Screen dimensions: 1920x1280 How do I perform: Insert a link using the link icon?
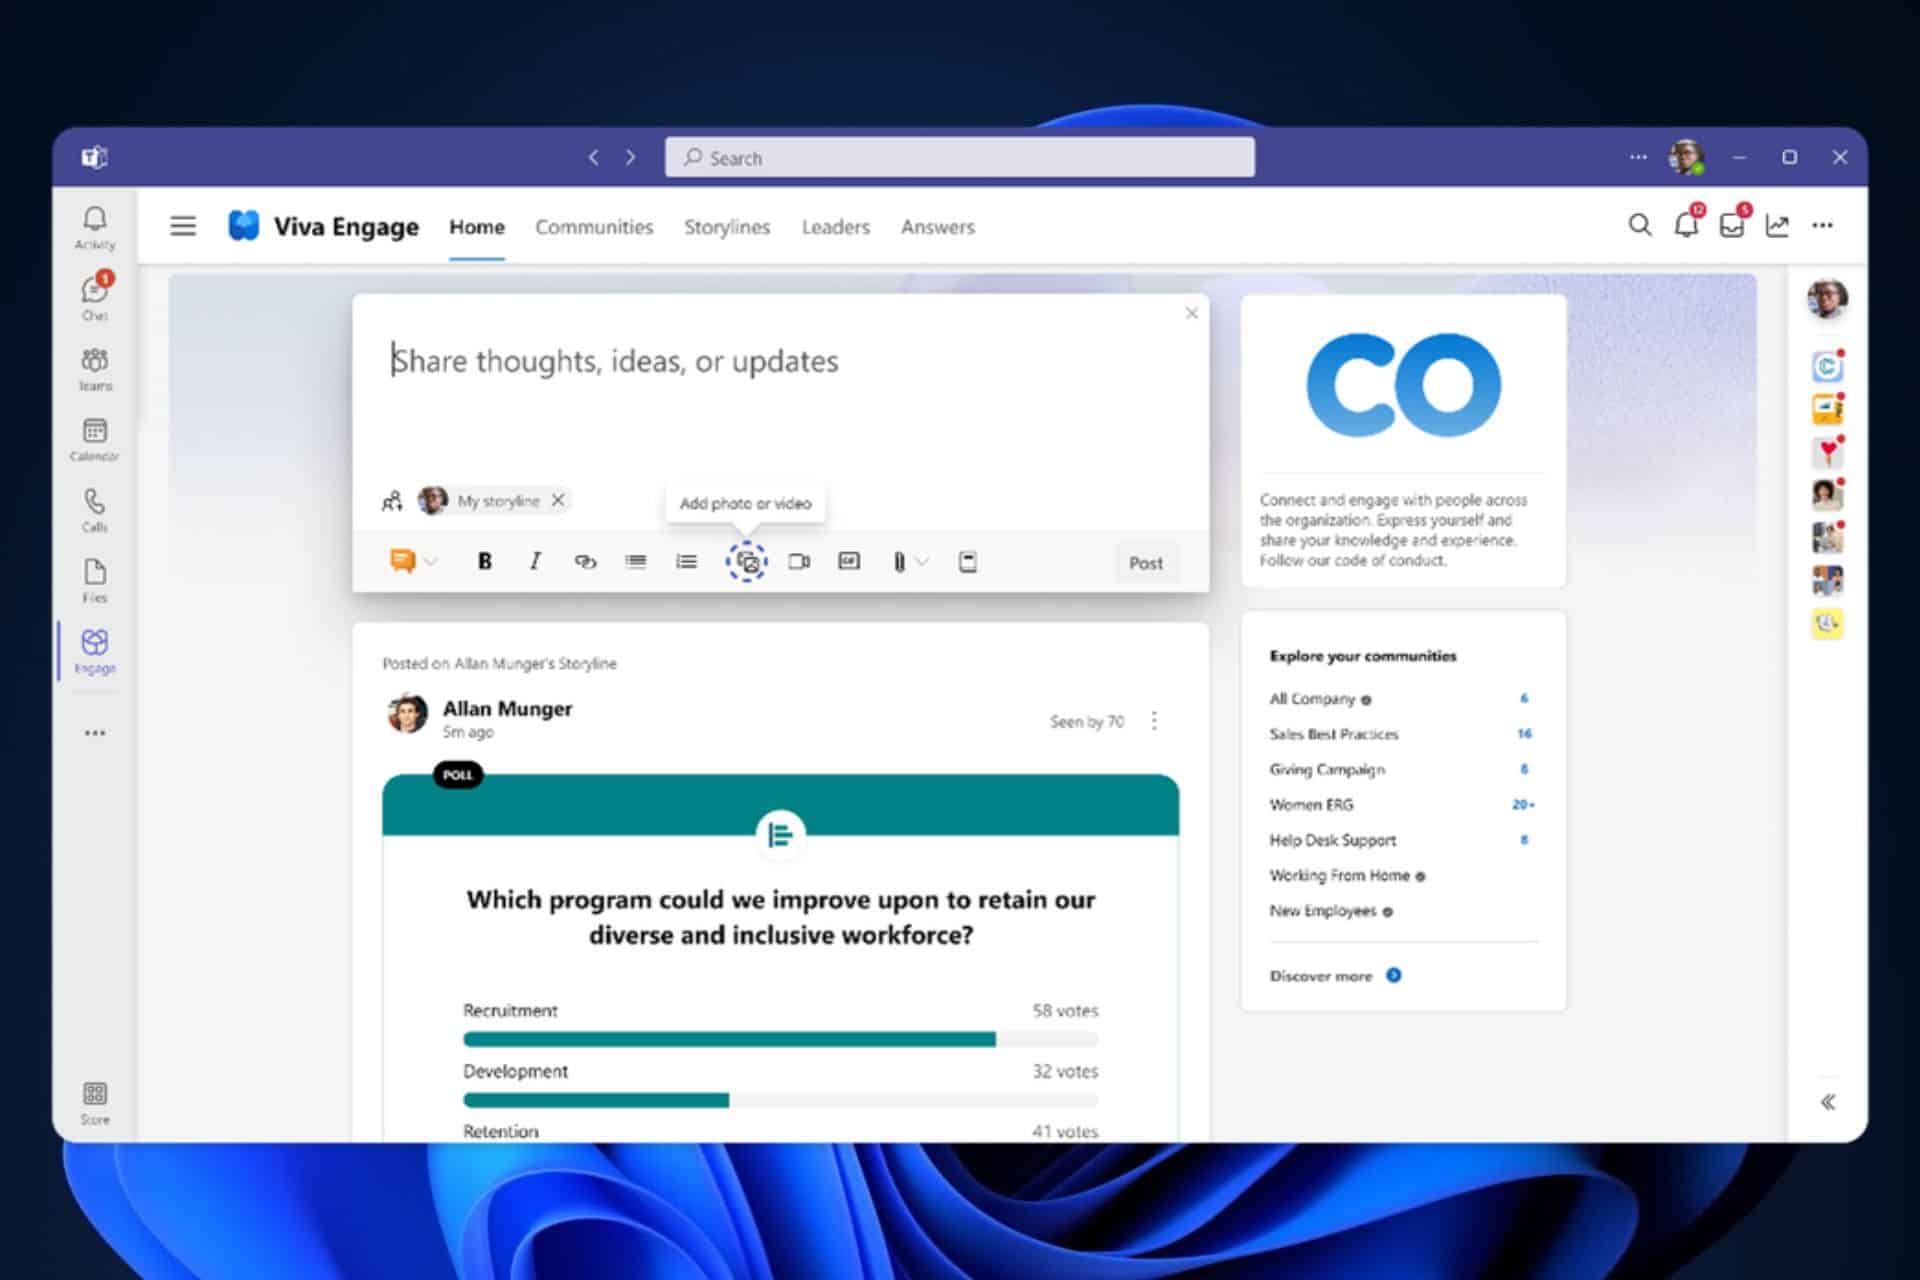coord(585,561)
